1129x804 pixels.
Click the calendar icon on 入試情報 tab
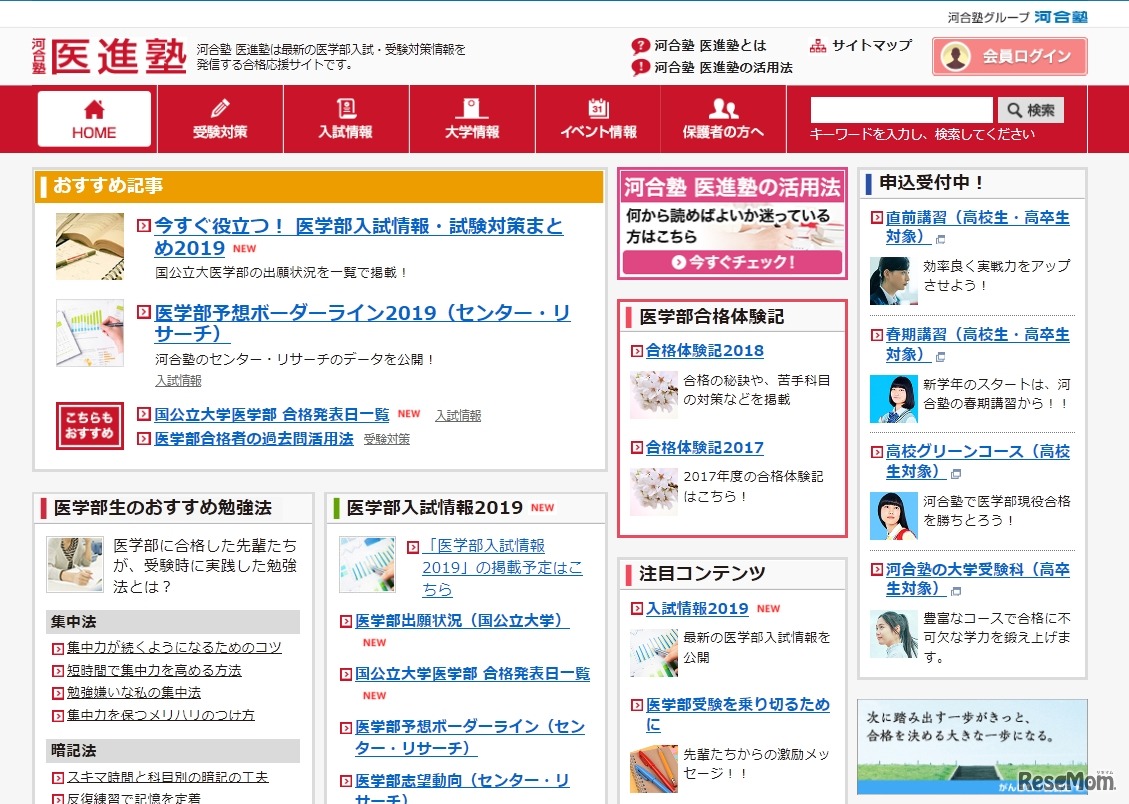coord(346,108)
